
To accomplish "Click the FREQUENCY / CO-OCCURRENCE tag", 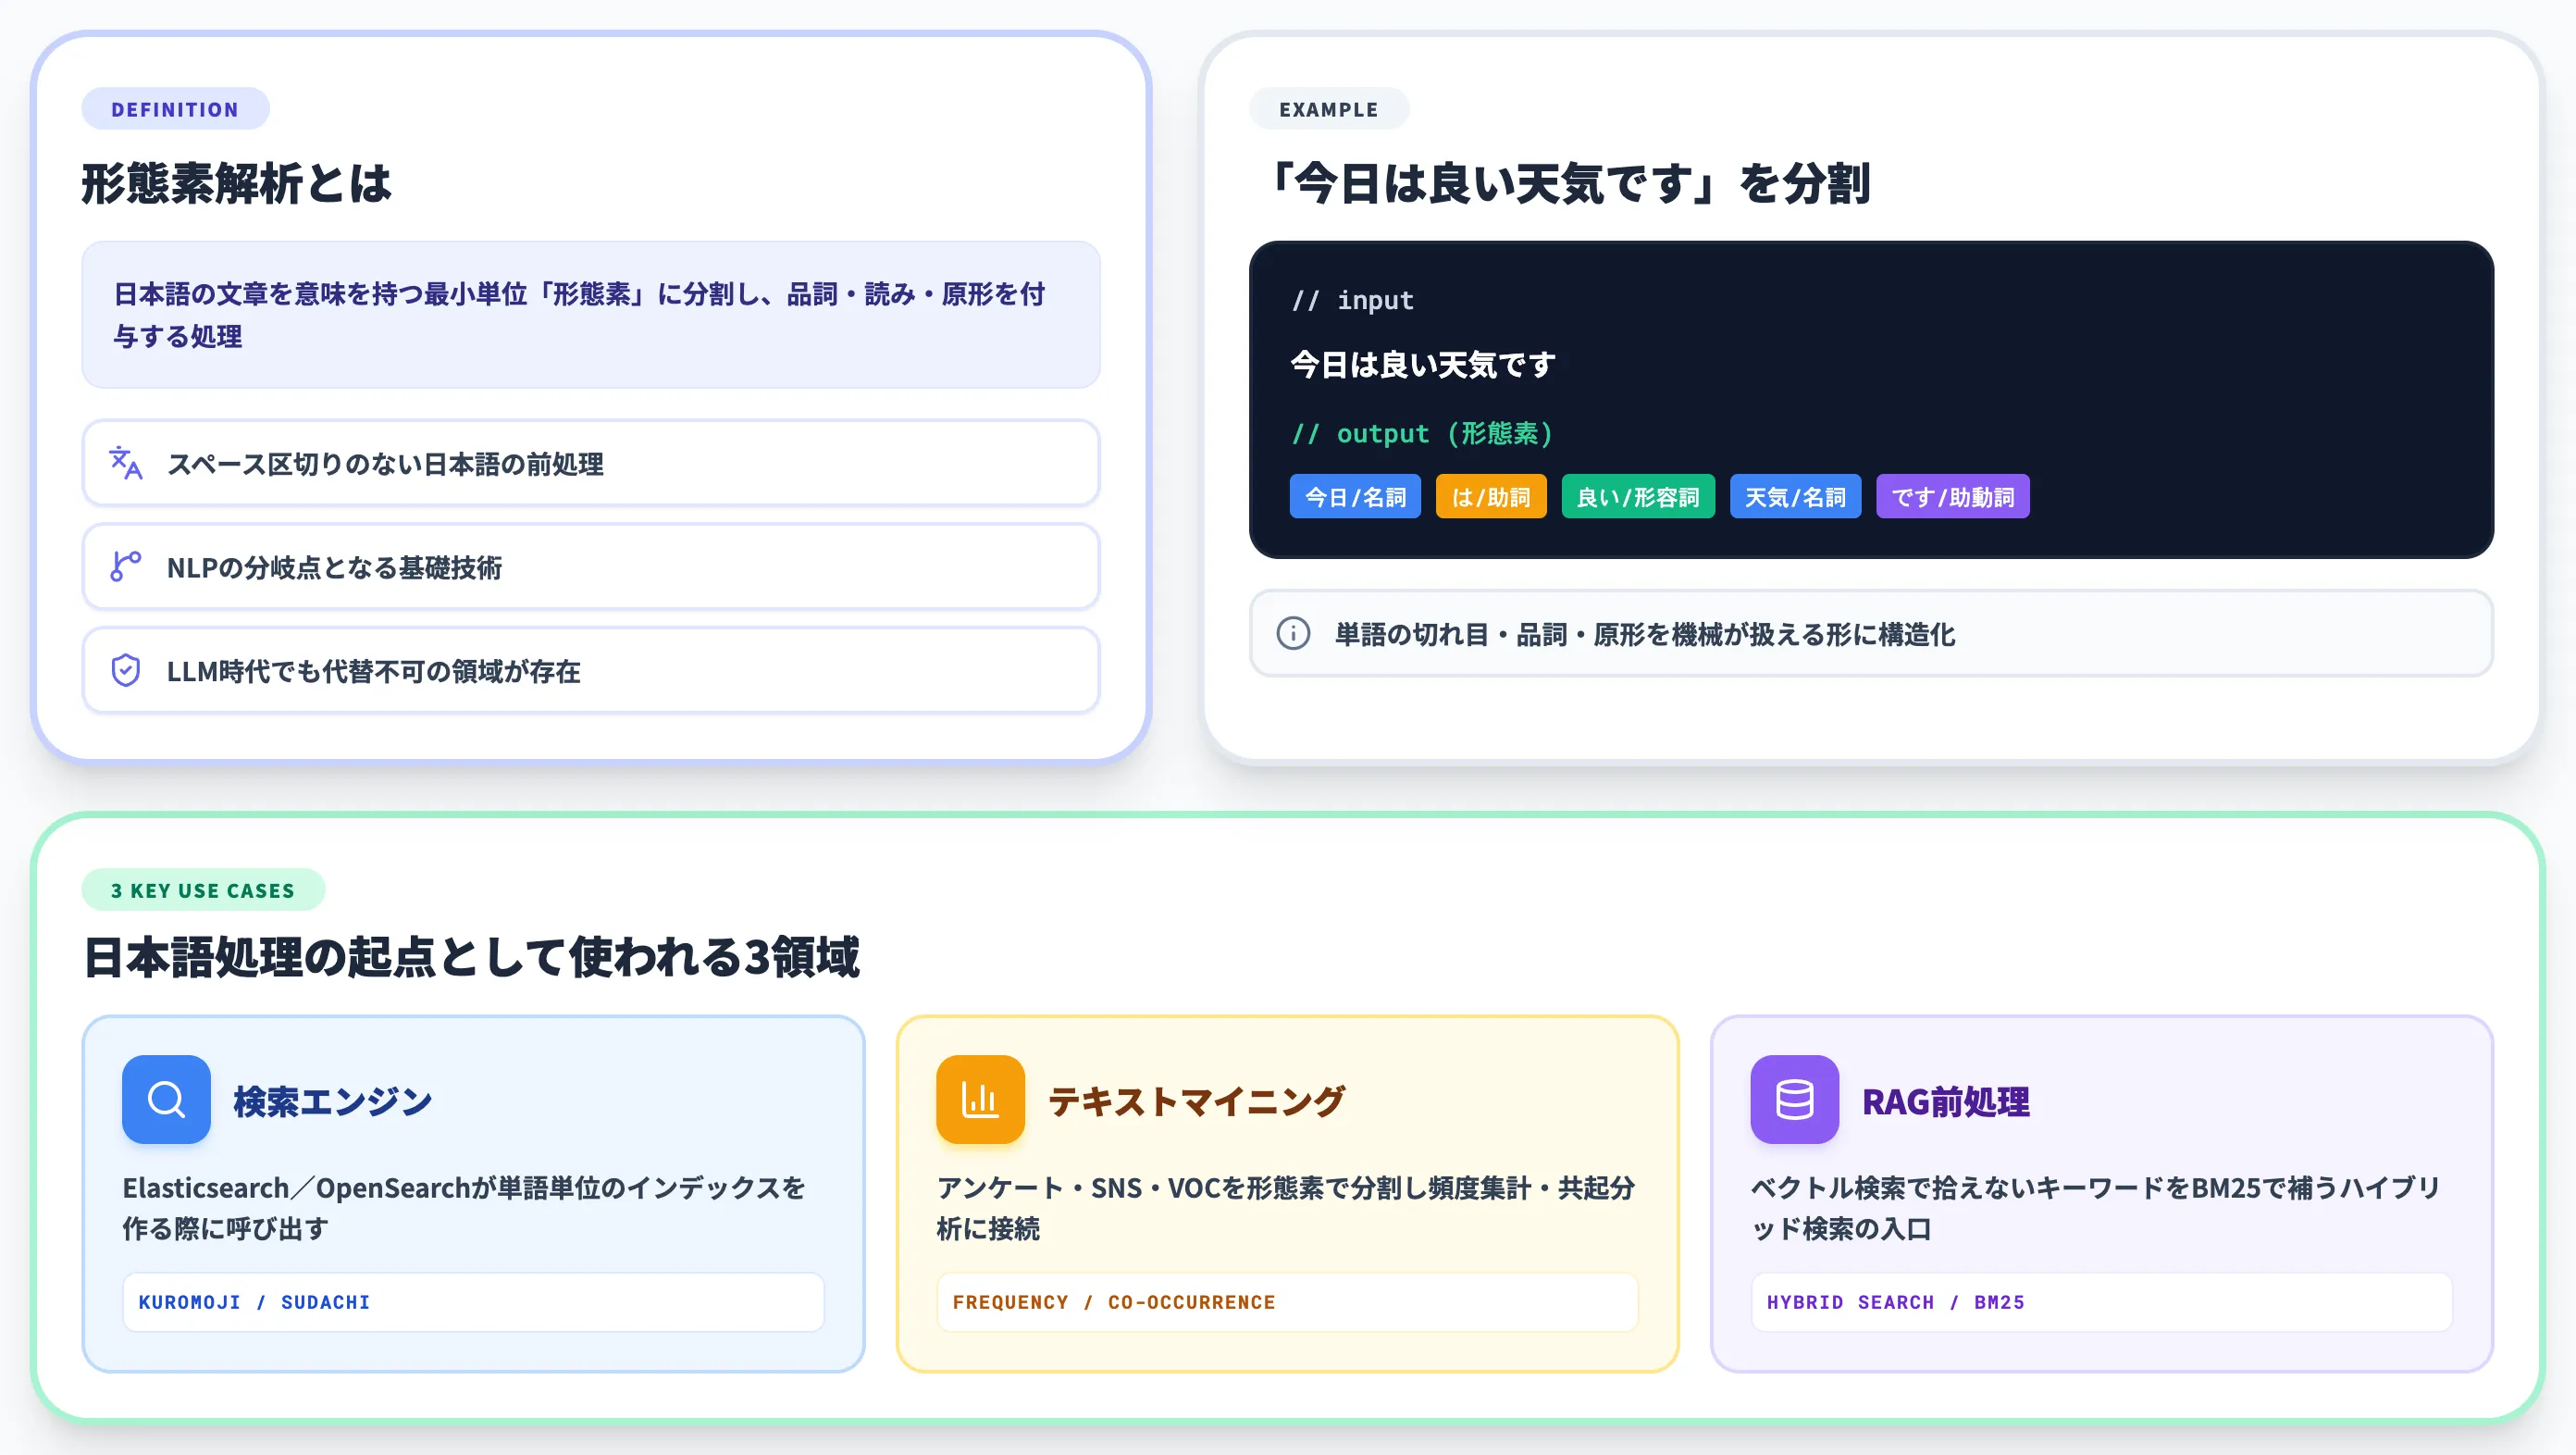I will click(1287, 1302).
